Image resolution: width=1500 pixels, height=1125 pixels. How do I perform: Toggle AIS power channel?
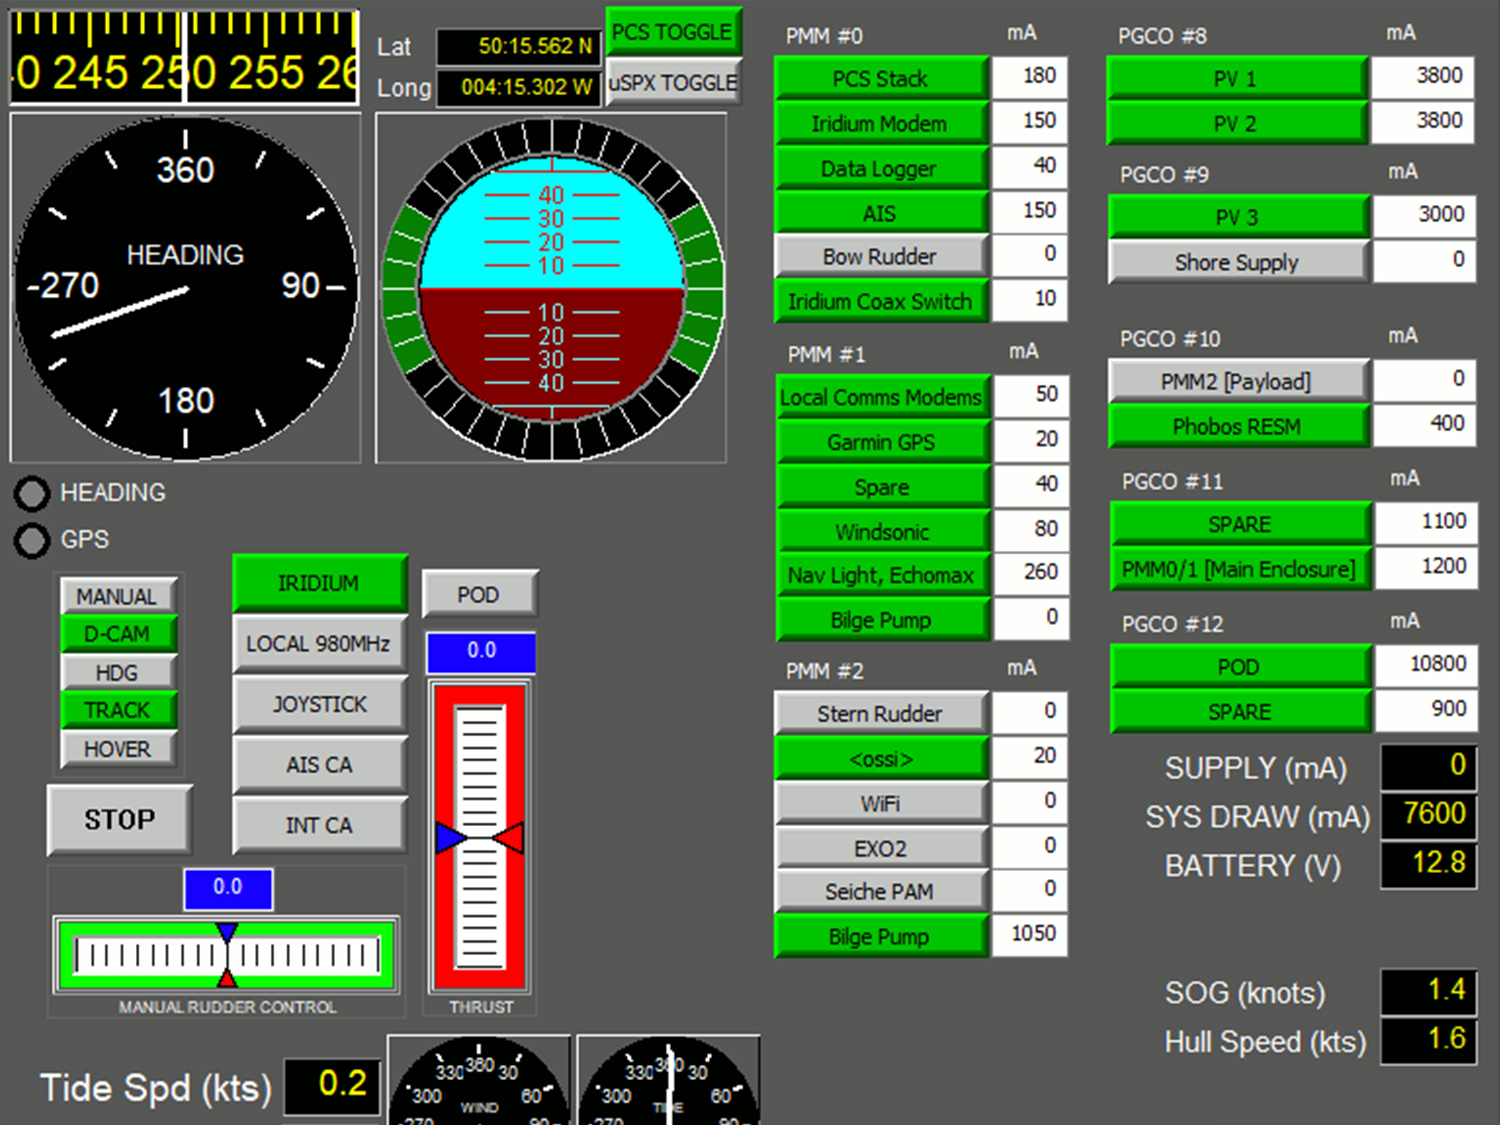[881, 212]
